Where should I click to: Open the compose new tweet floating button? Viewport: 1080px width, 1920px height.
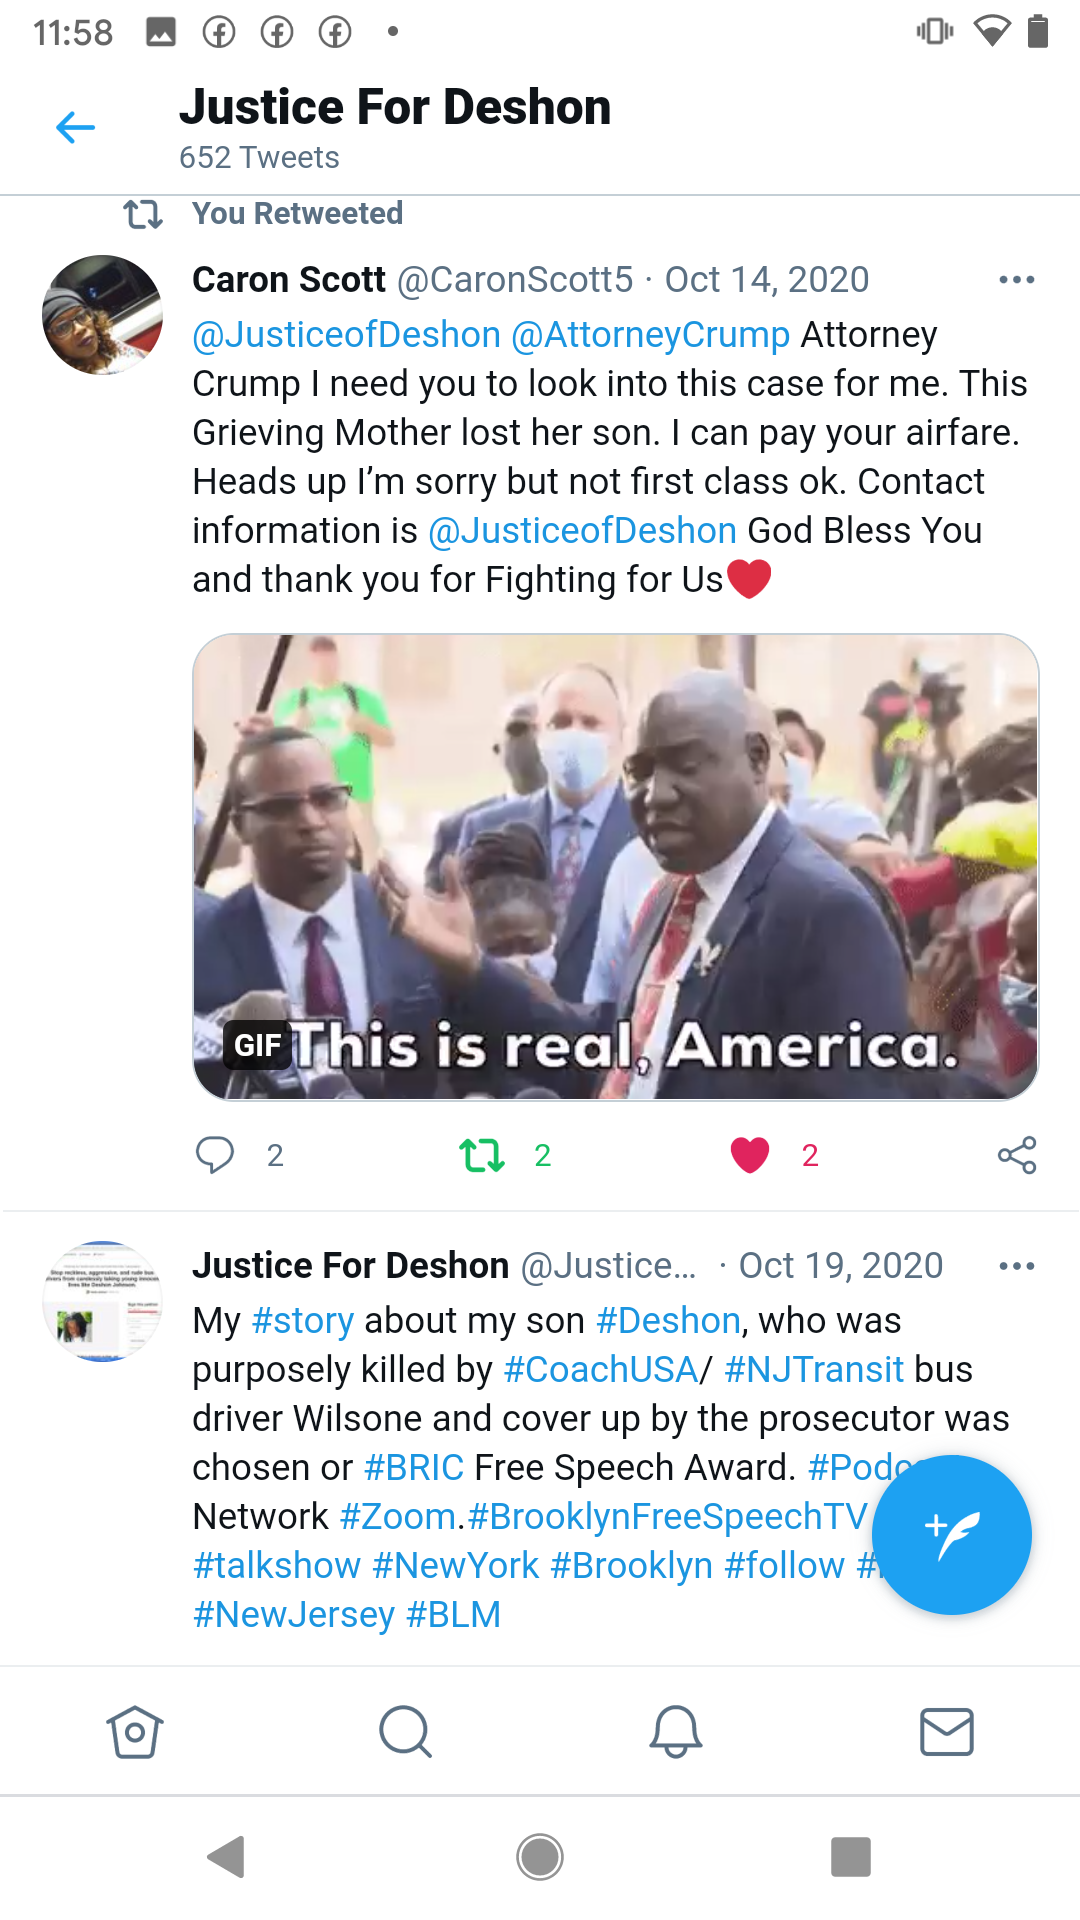click(951, 1534)
